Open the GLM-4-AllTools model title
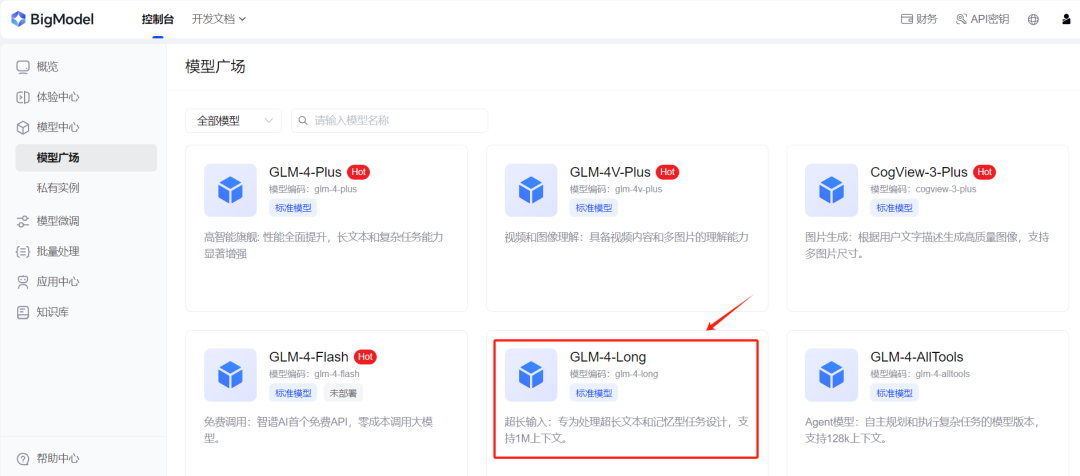The image size is (1080, 476). point(917,357)
